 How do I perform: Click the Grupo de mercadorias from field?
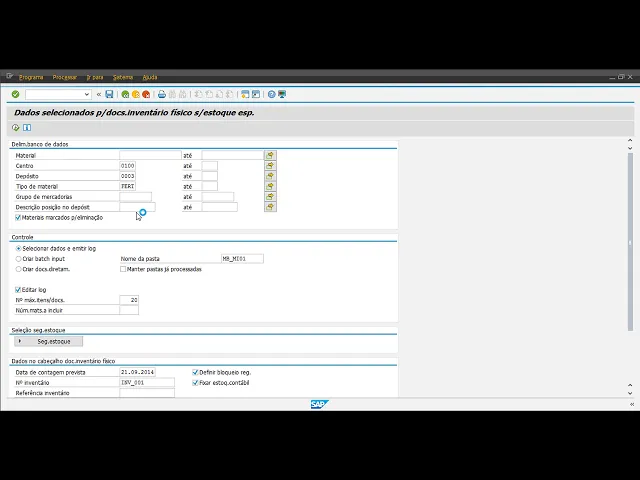coord(136,197)
